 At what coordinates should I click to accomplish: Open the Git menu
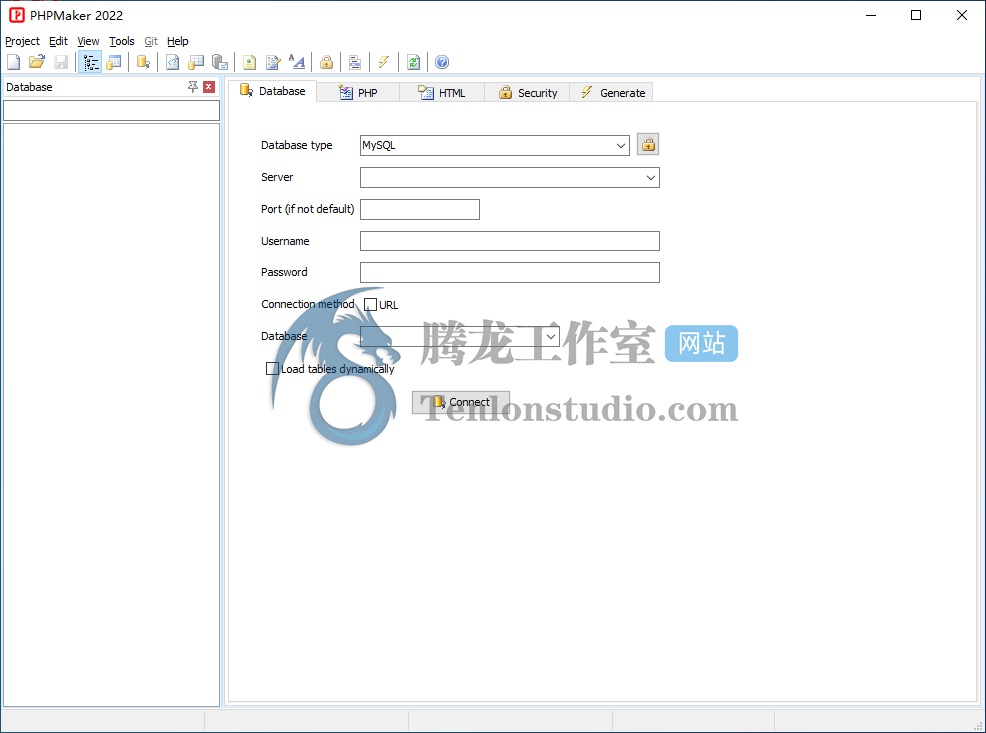(x=151, y=41)
